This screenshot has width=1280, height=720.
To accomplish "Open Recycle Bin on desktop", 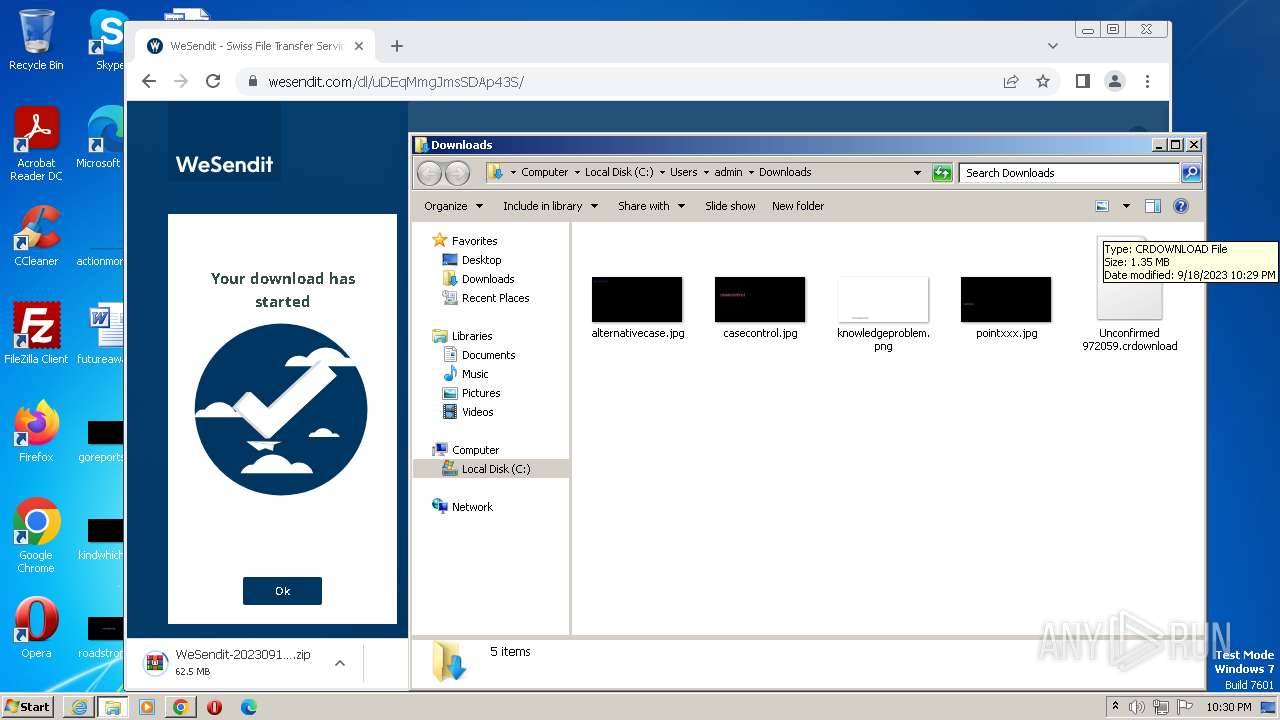I will pos(36,40).
